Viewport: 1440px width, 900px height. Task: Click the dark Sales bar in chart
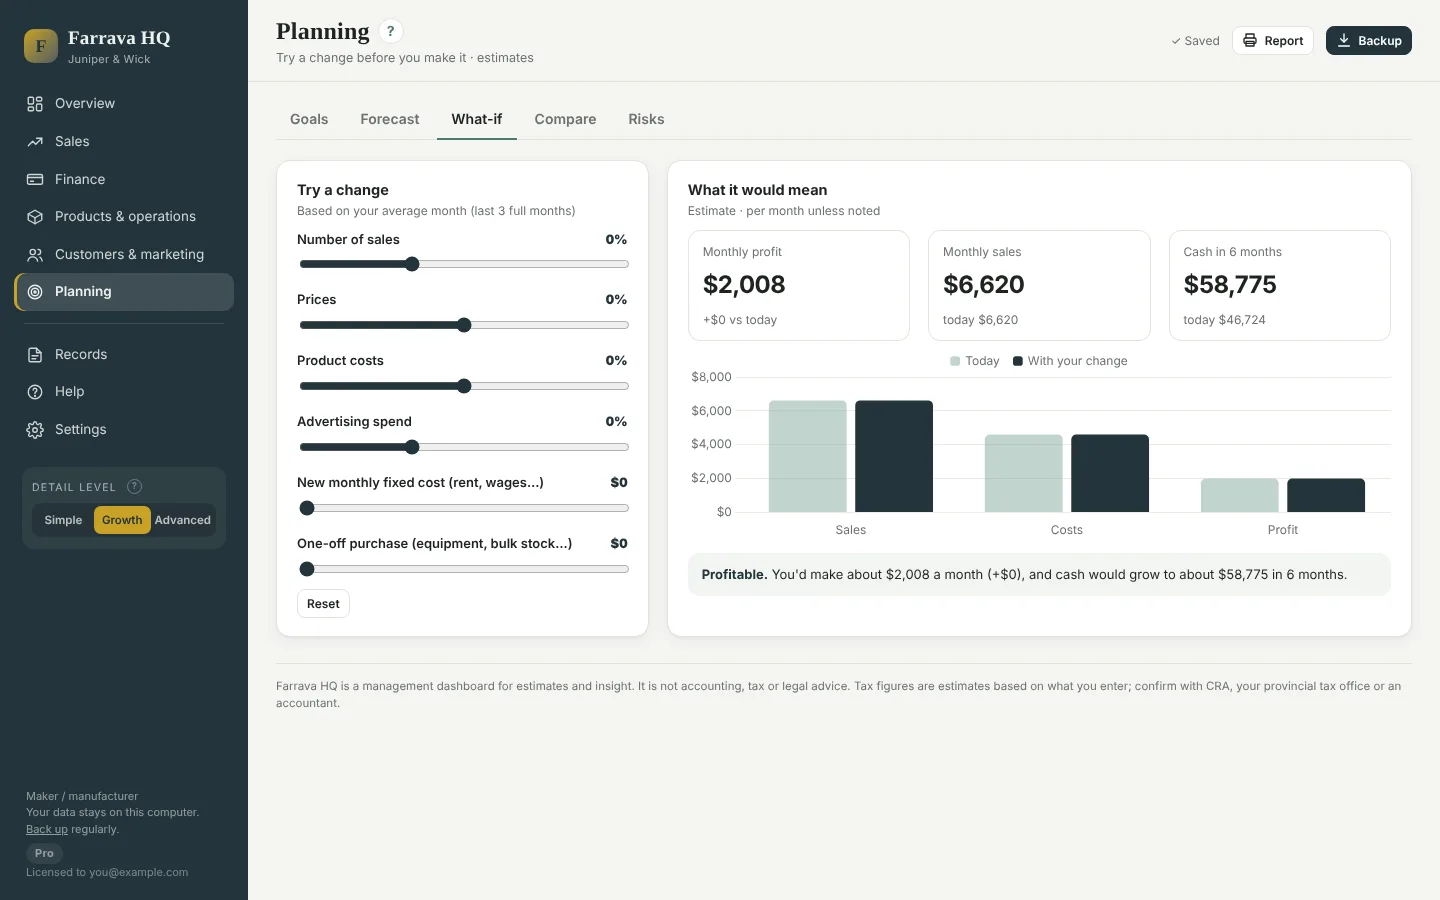pos(894,456)
